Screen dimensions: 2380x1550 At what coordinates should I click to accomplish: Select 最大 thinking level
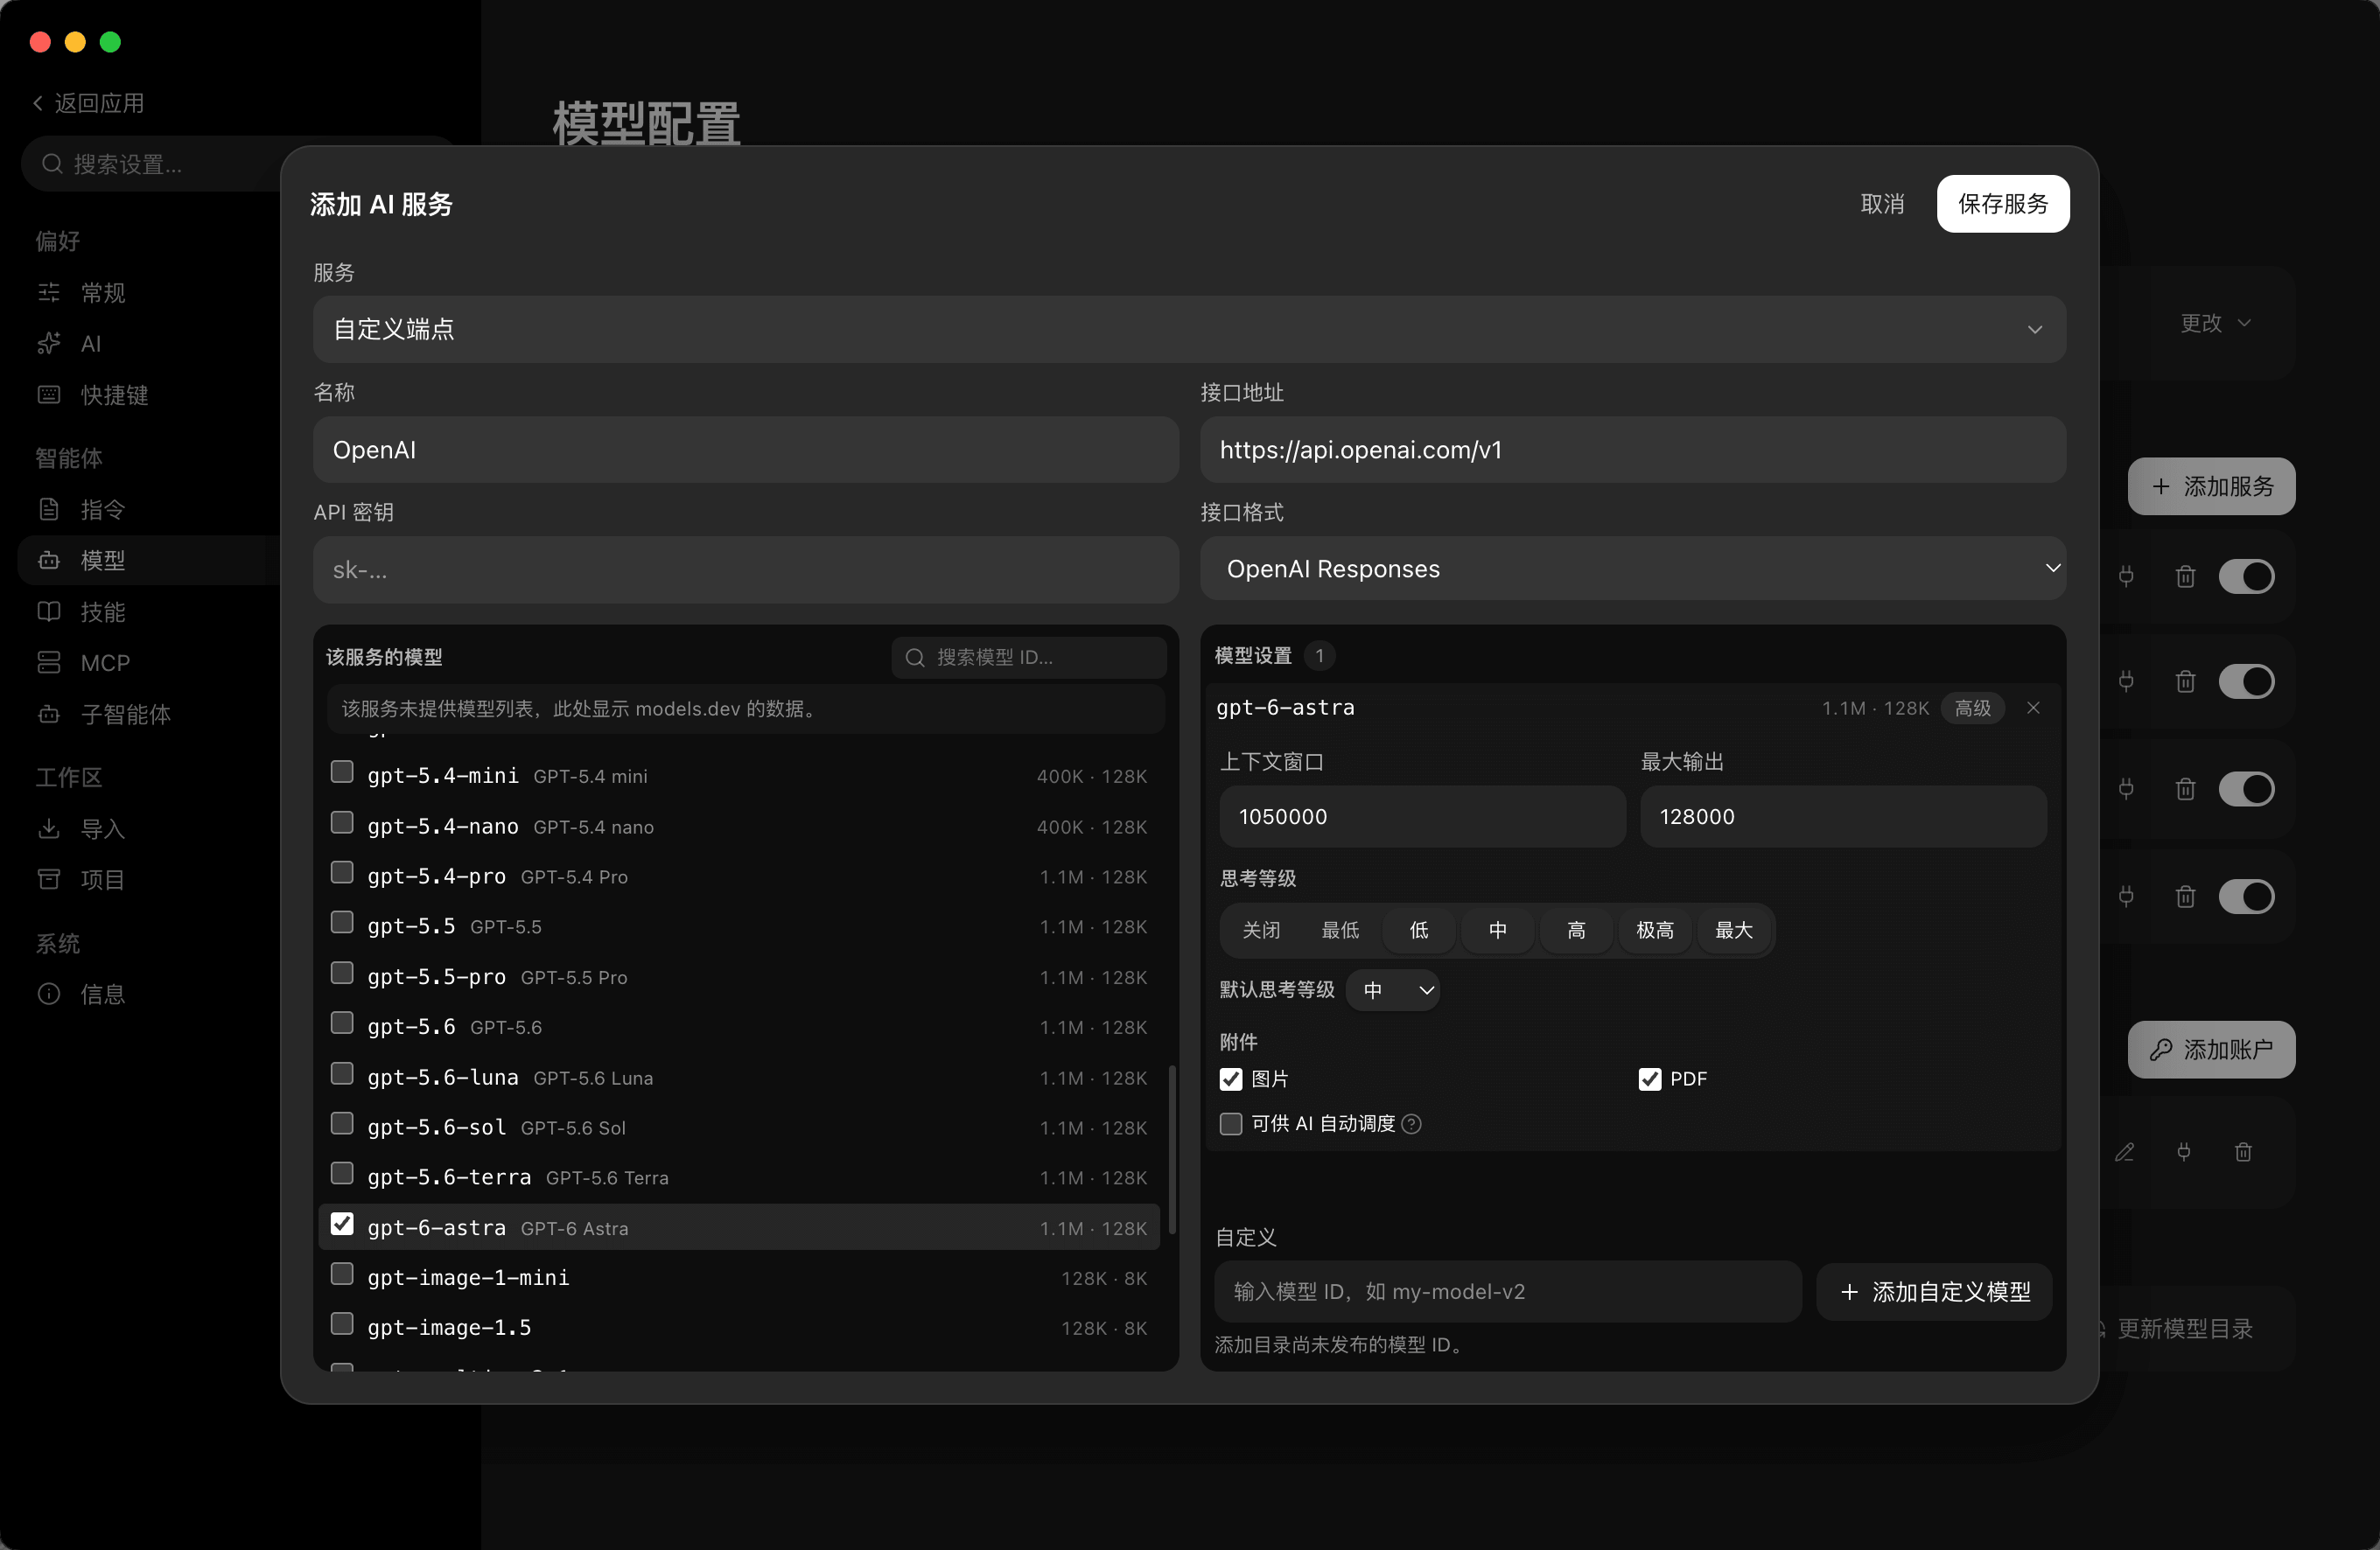coord(1734,930)
